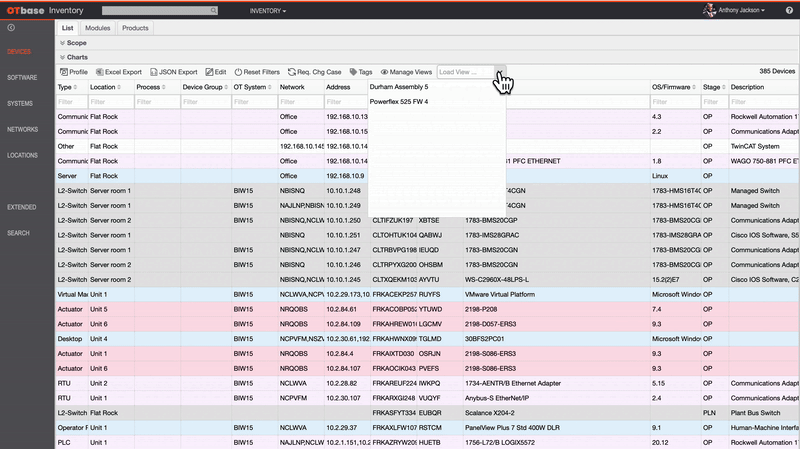The width and height of the screenshot is (800, 449).
Task: Click the Type column filter field
Action: pyautogui.click(x=71, y=102)
